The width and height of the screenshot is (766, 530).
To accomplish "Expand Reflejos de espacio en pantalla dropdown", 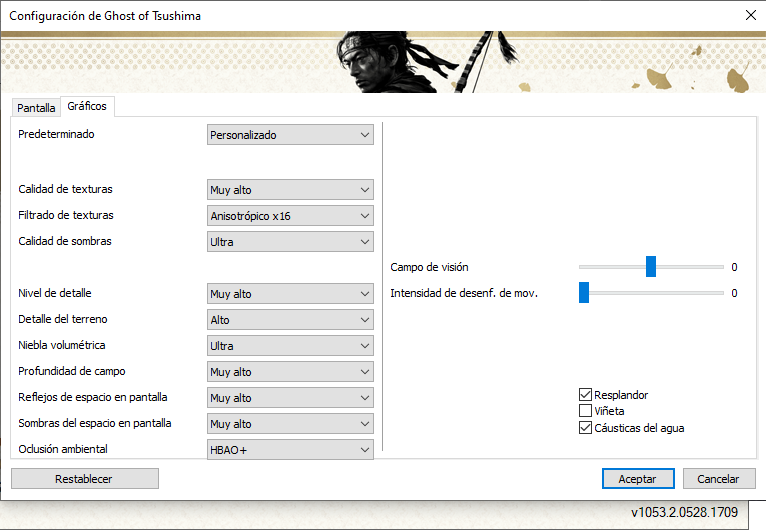I will (290, 398).
